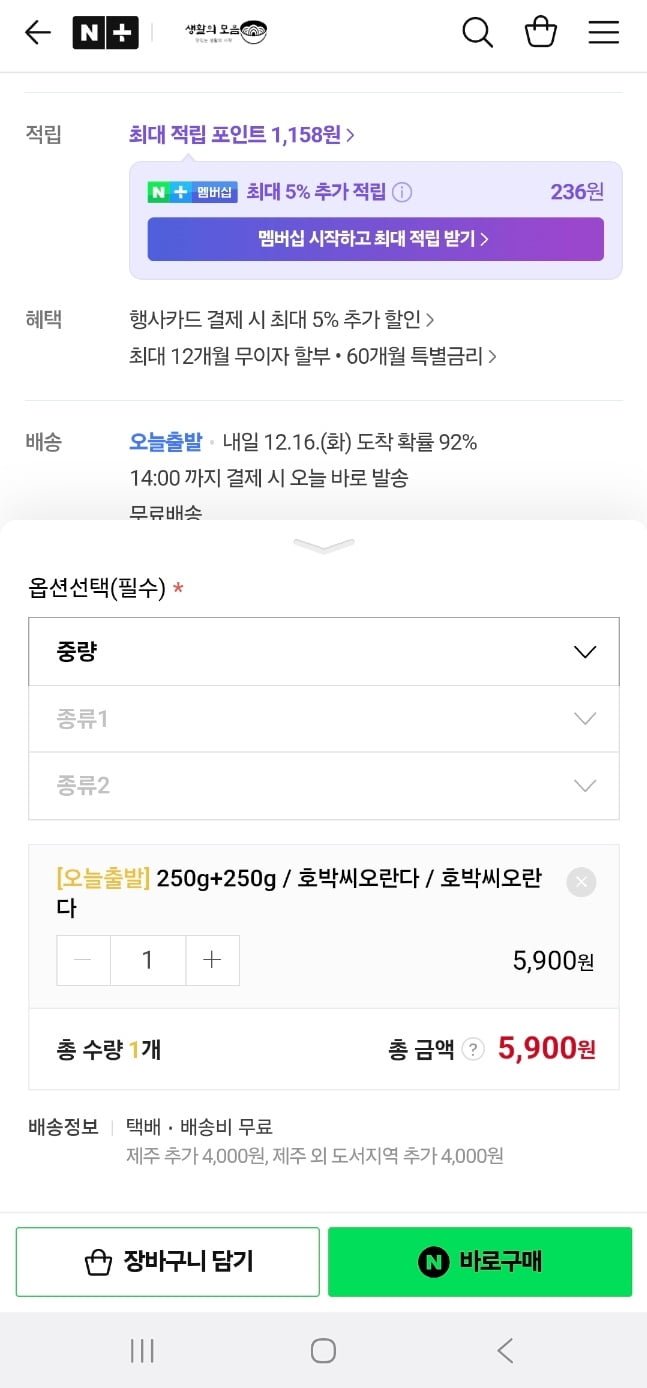
Task: Open 최대 적립 포인트 1,158원 link
Action: [242, 134]
